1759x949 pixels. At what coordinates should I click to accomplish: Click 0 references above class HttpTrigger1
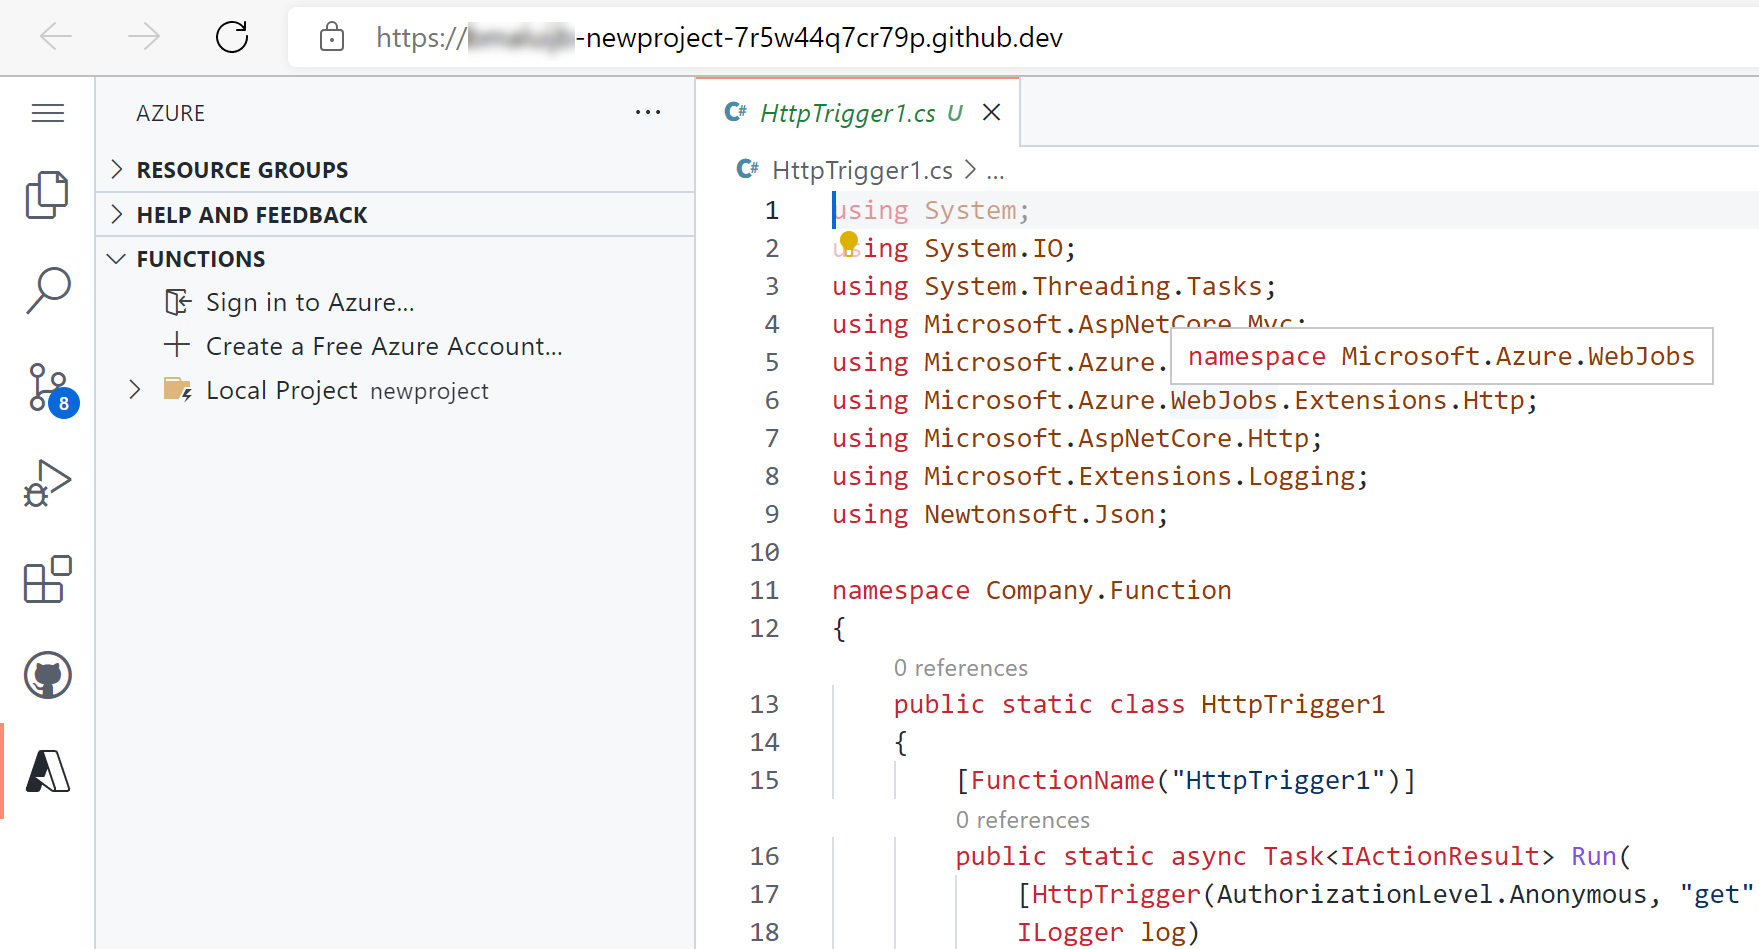[x=960, y=667]
